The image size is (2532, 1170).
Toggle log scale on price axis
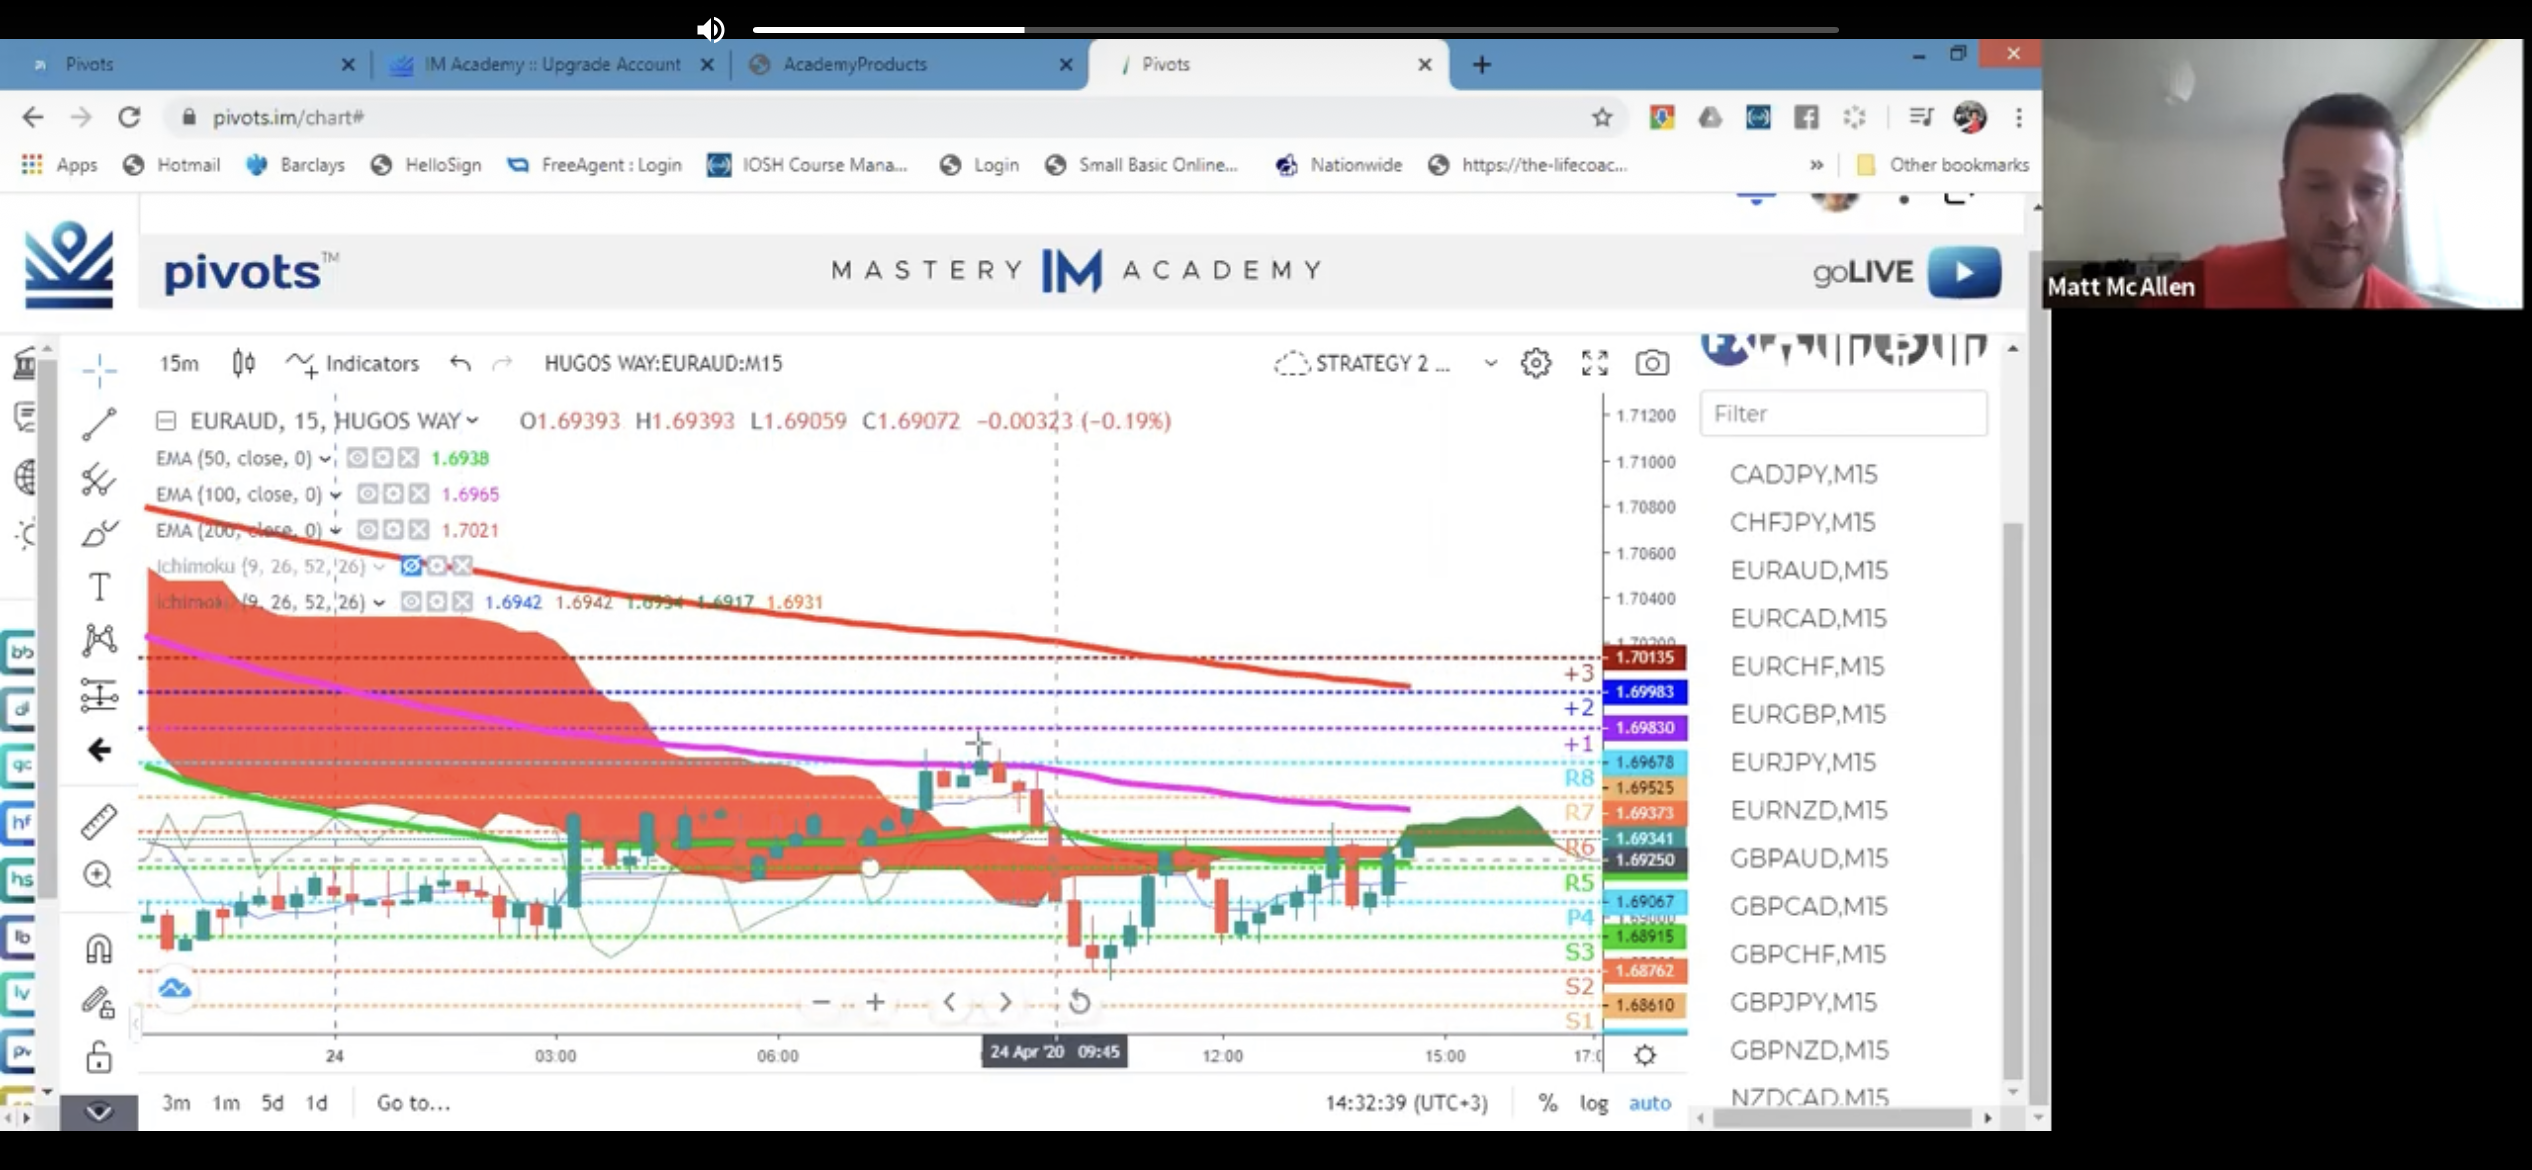(x=1594, y=1102)
